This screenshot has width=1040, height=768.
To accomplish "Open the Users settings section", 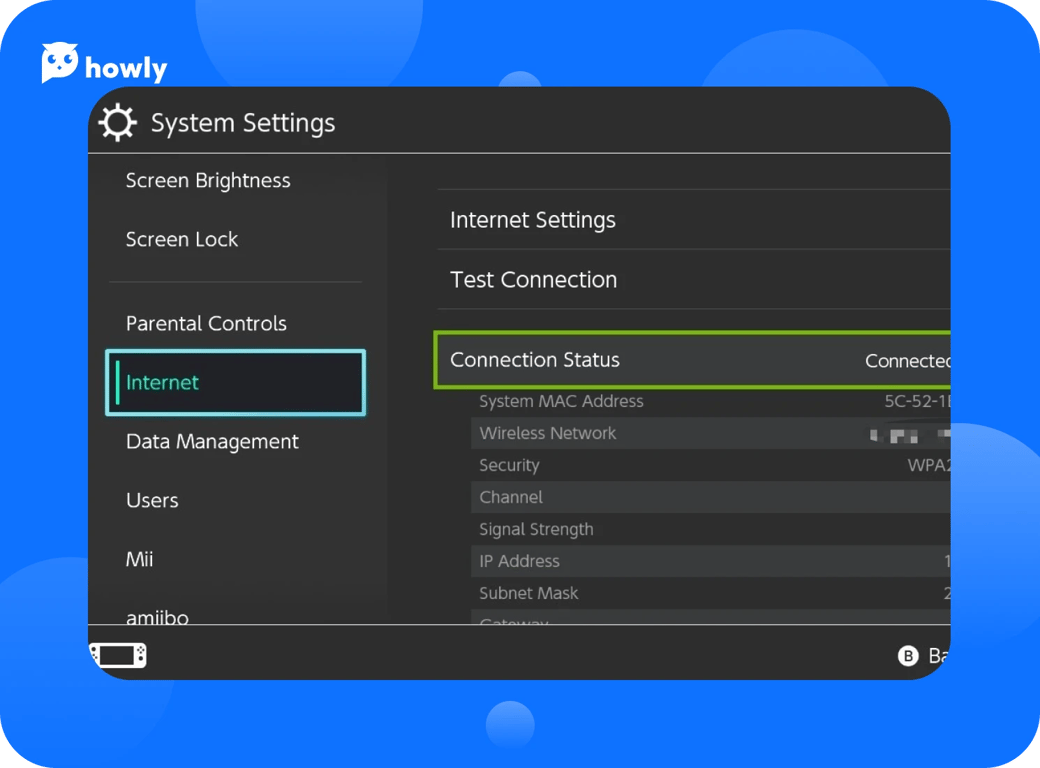I will pyautogui.click(x=152, y=501).
